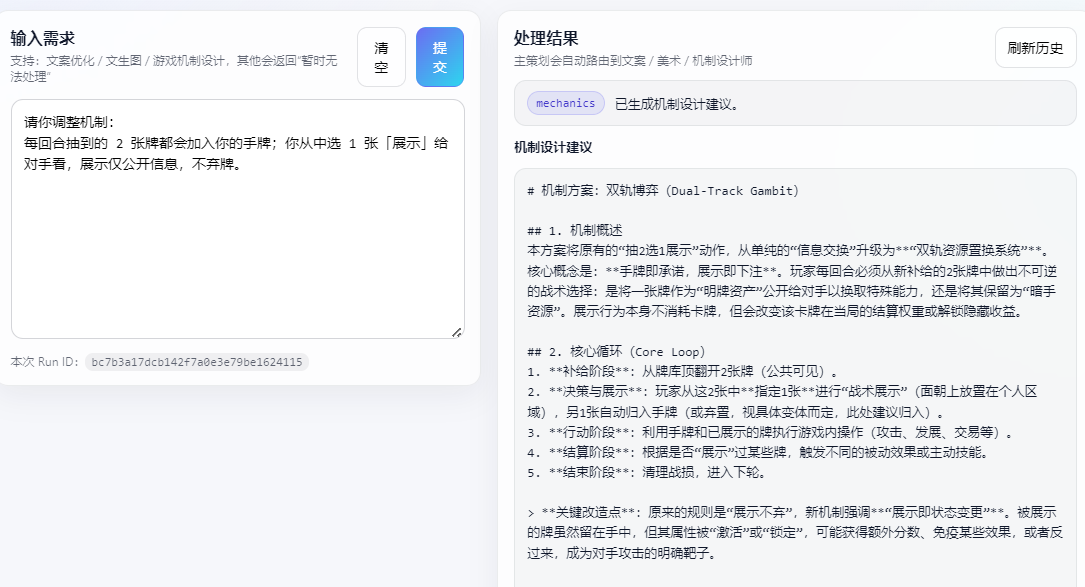Grab the textarea resize handle
This screenshot has height=587, width=1085.
coord(457,332)
